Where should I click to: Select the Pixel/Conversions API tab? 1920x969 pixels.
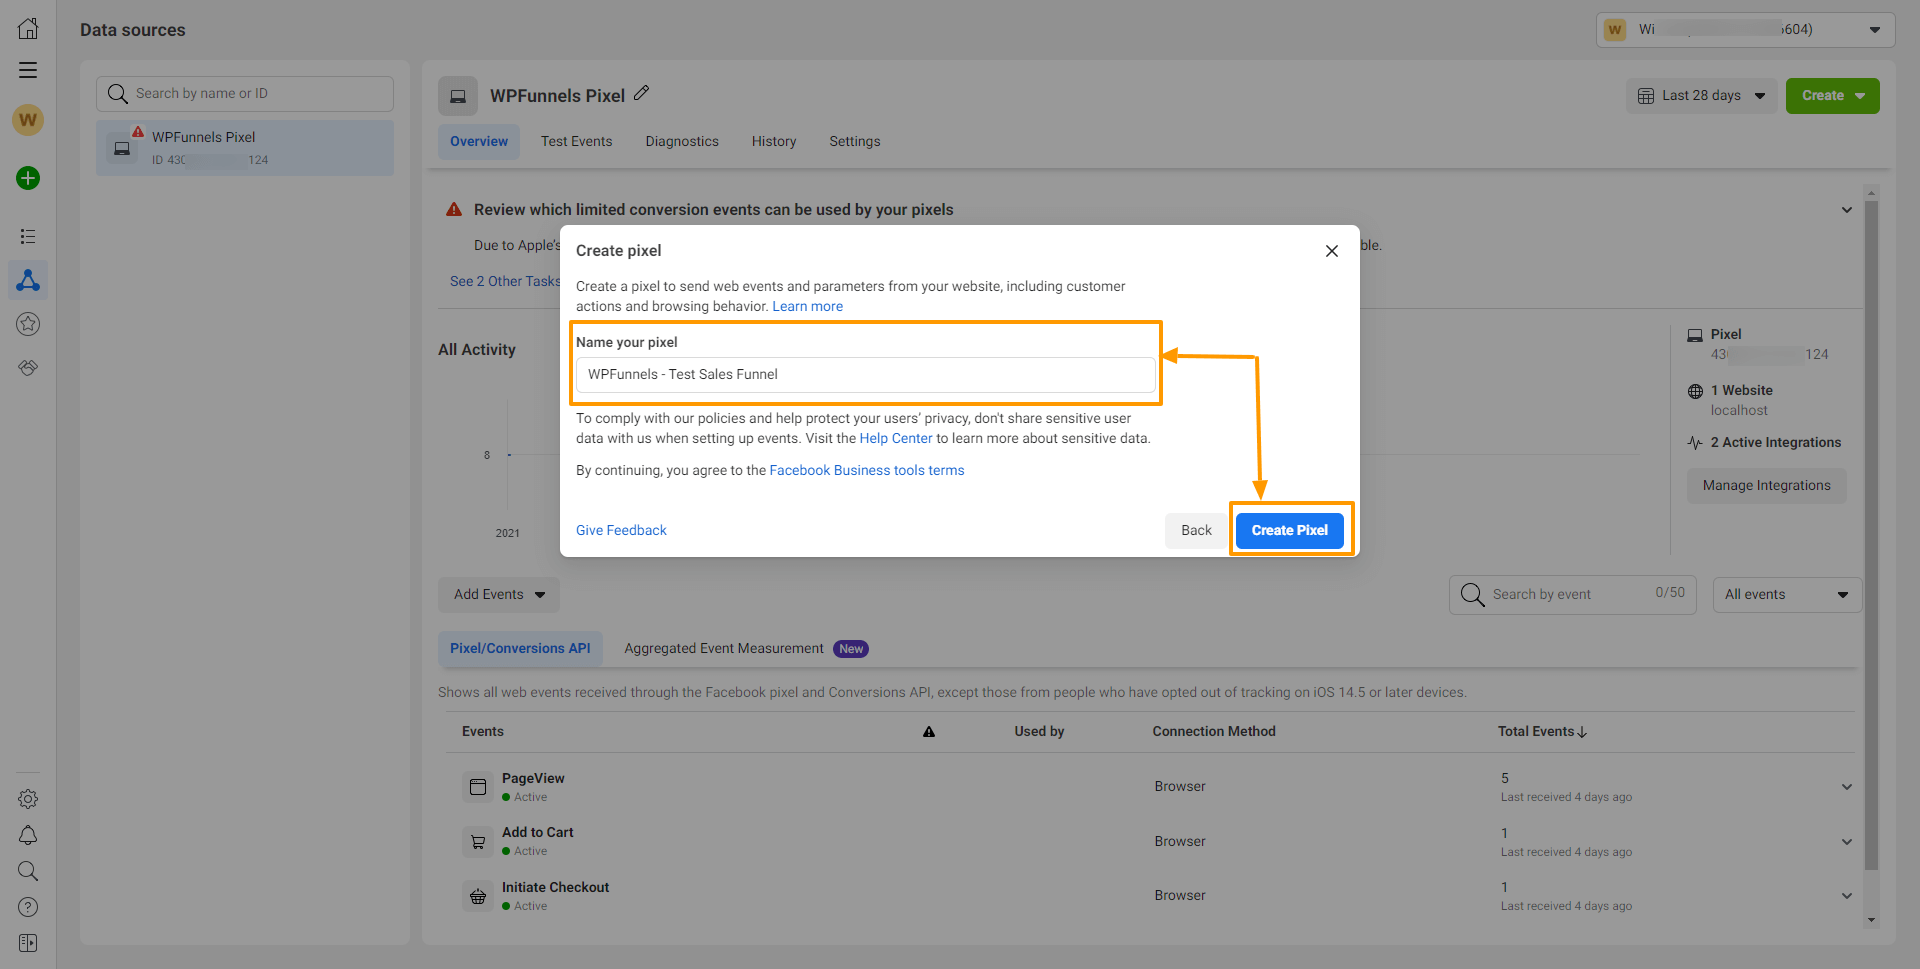click(x=520, y=649)
